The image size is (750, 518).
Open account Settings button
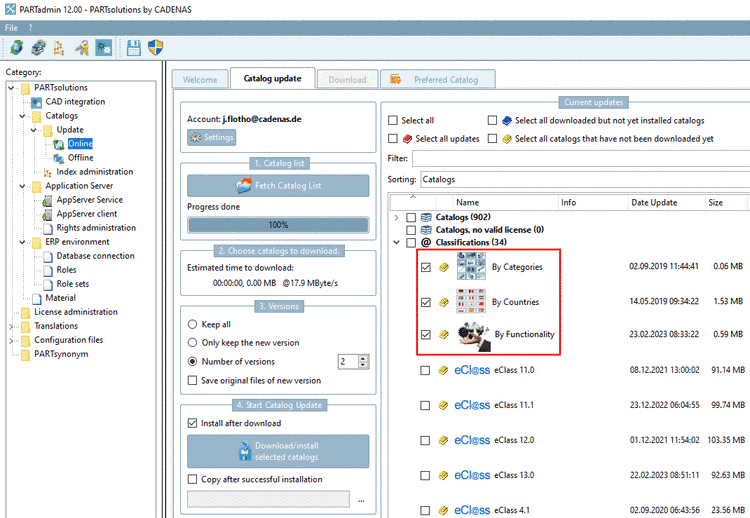click(211, 137)
